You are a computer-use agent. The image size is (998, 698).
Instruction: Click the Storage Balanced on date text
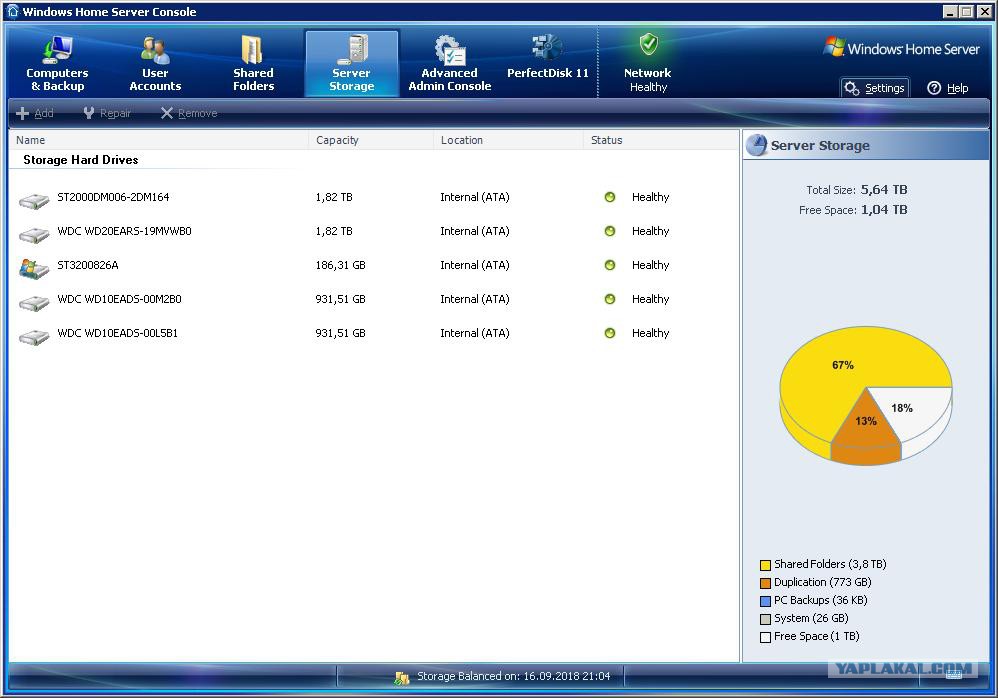(x=514, y=676)
